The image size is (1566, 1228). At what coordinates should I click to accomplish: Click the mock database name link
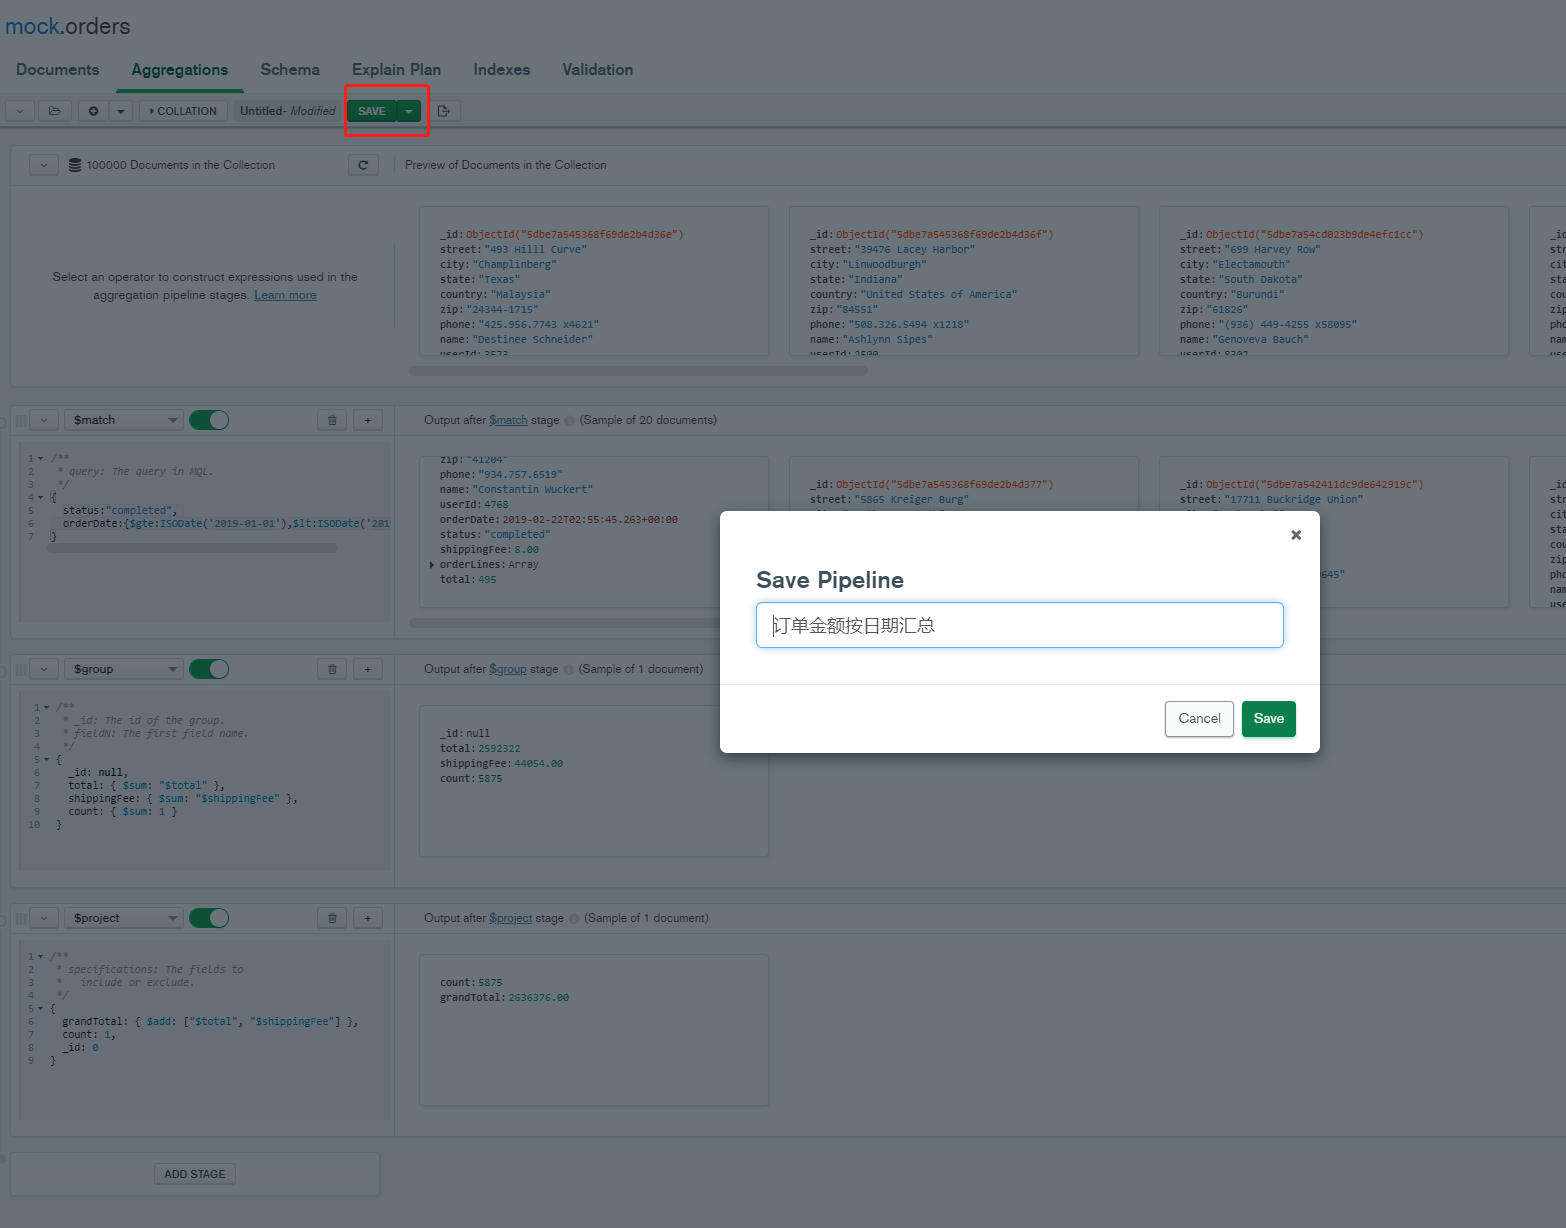click(32, 26)
